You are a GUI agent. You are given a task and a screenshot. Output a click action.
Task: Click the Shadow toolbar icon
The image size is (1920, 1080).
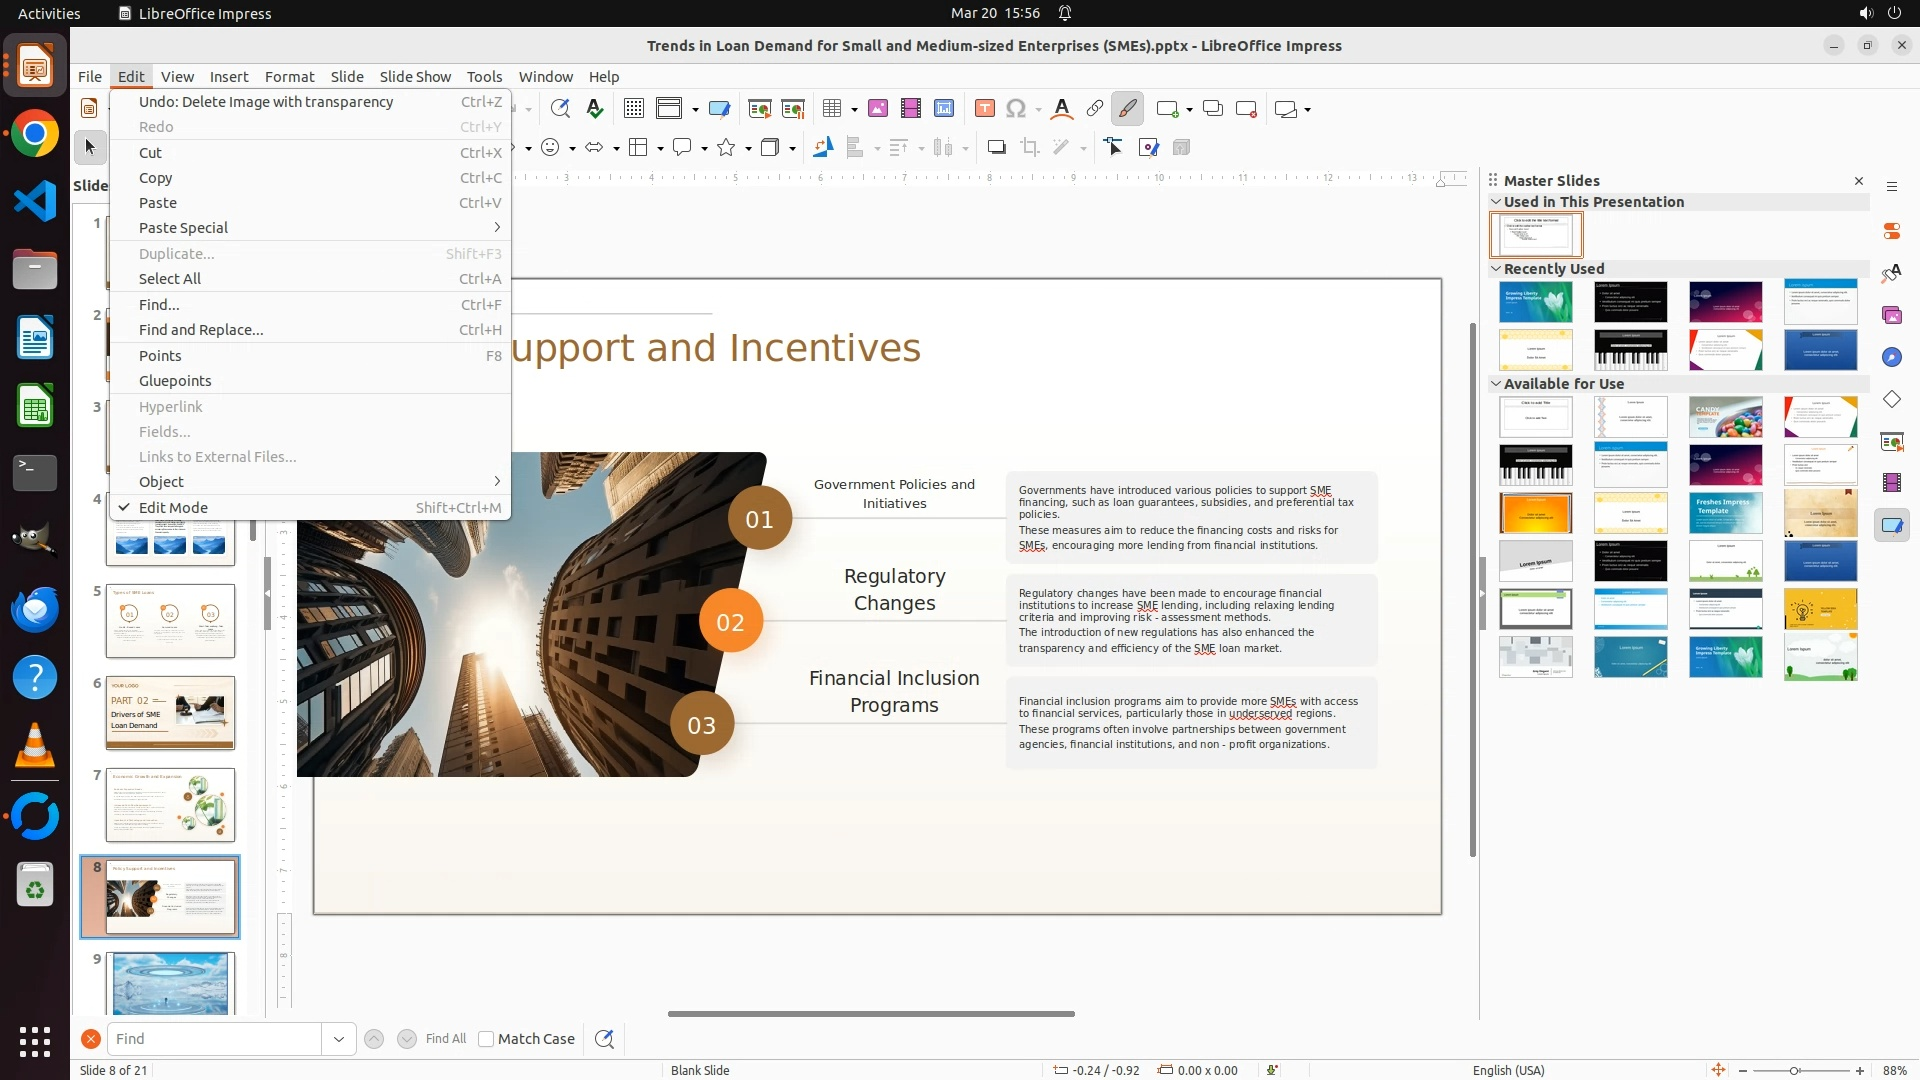[x=996, y=148]
